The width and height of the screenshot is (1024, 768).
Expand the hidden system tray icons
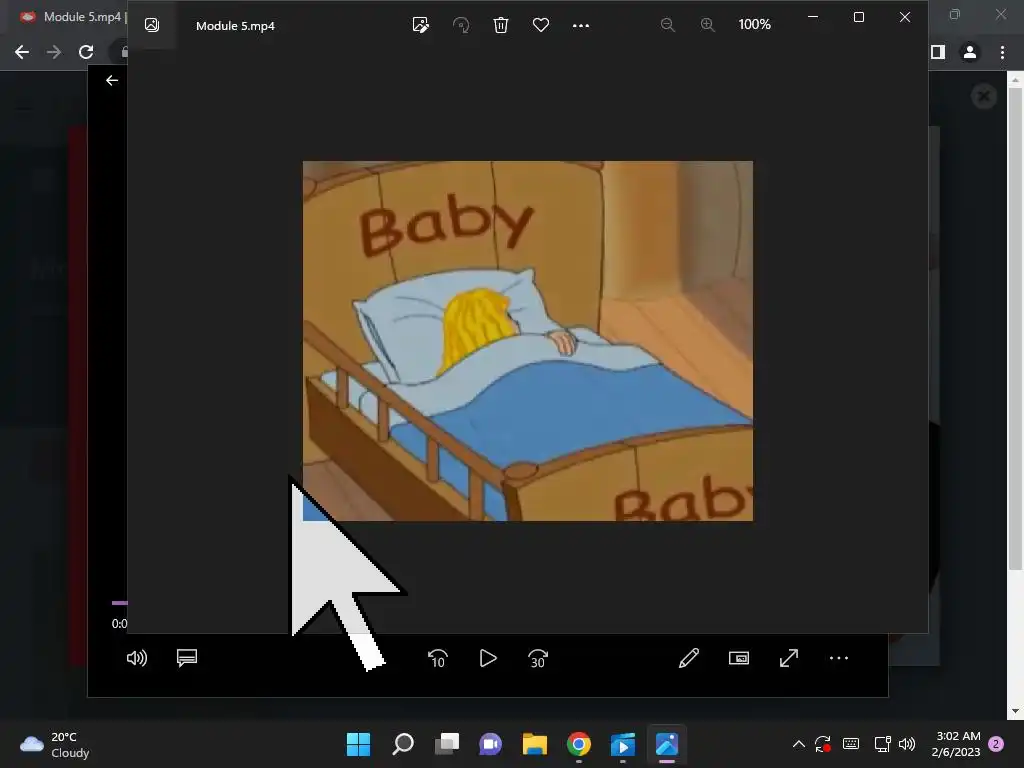[799, 744]
